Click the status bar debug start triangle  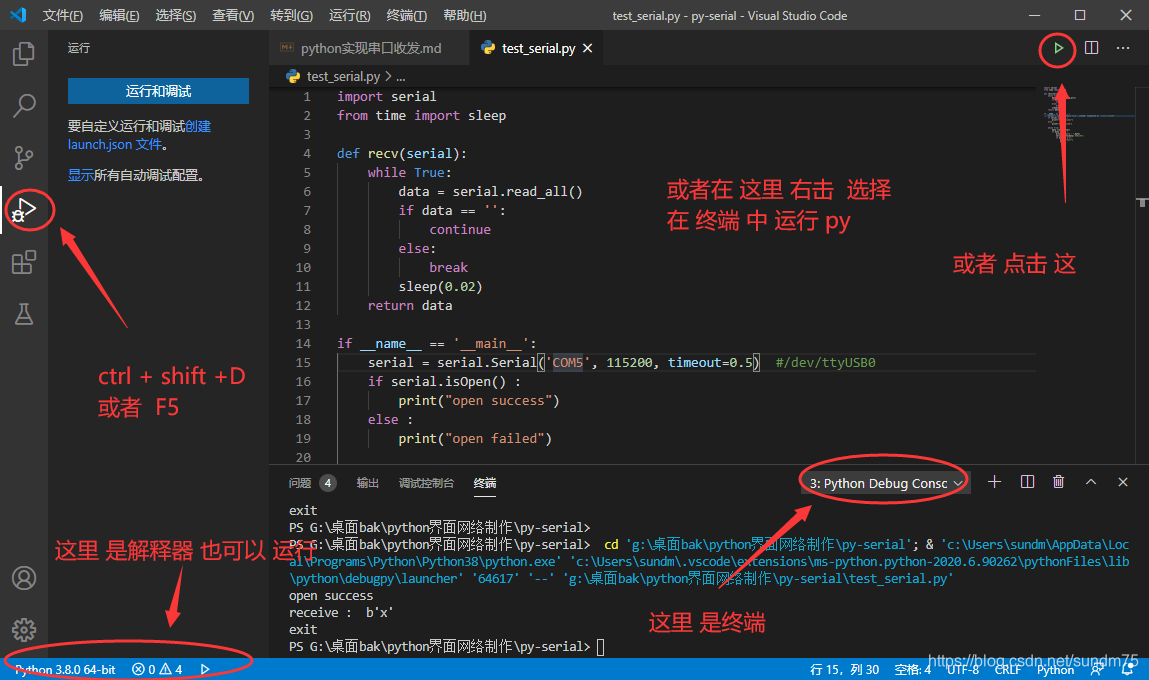pyautogui.click(x=205, y=669)
